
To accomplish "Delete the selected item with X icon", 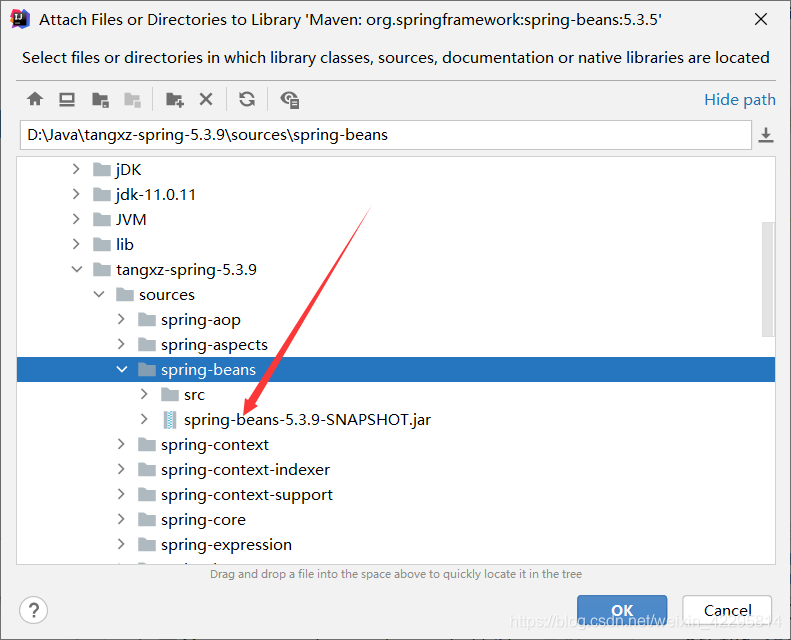I will coord(206,99).
